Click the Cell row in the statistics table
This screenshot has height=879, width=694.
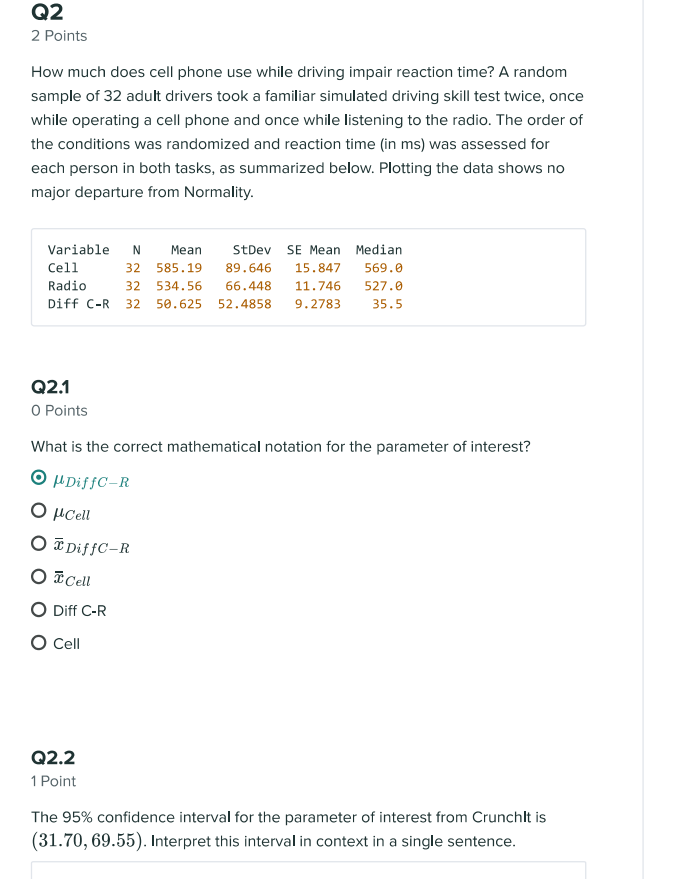click(220, 267)
